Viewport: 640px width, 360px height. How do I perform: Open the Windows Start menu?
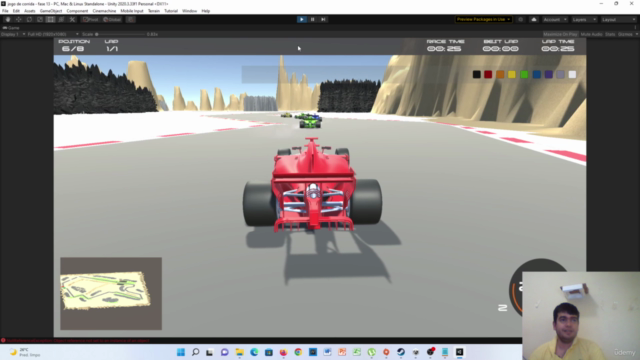click(x=181, y=352)
